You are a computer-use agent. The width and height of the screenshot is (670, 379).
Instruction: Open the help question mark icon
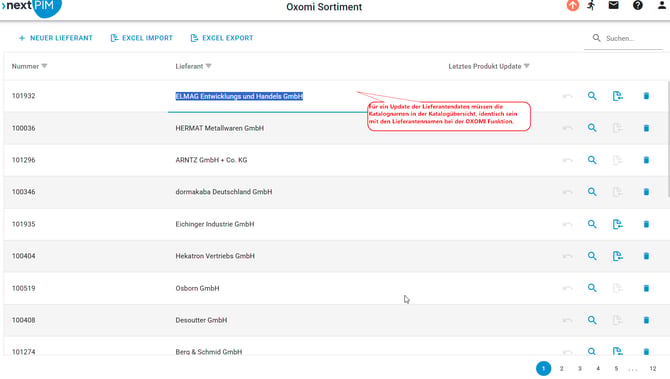[x=638, y=5]
